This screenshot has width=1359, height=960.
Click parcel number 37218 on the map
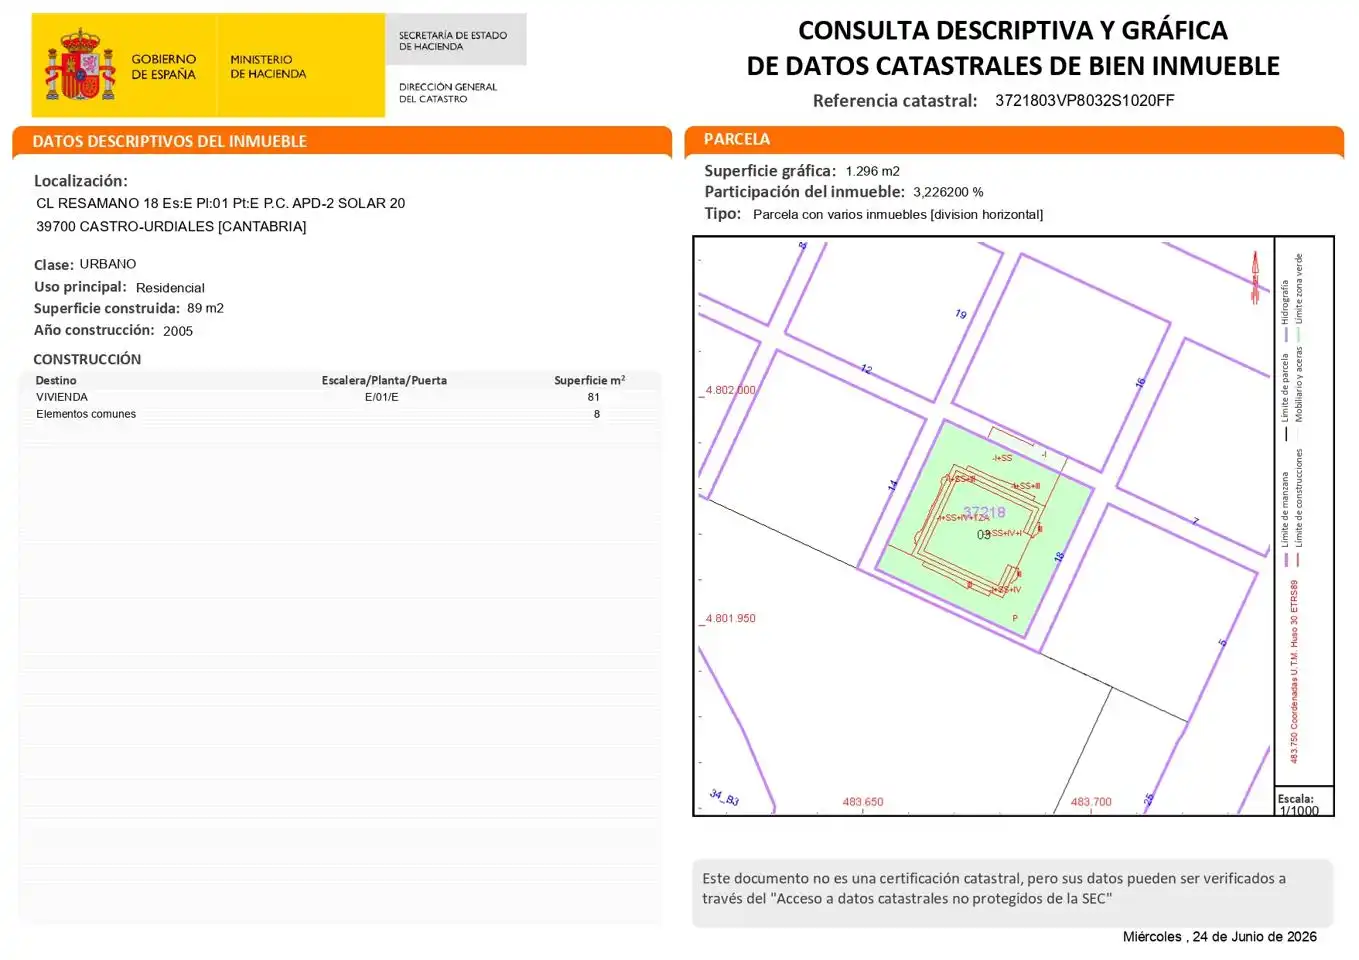[984, 513]
